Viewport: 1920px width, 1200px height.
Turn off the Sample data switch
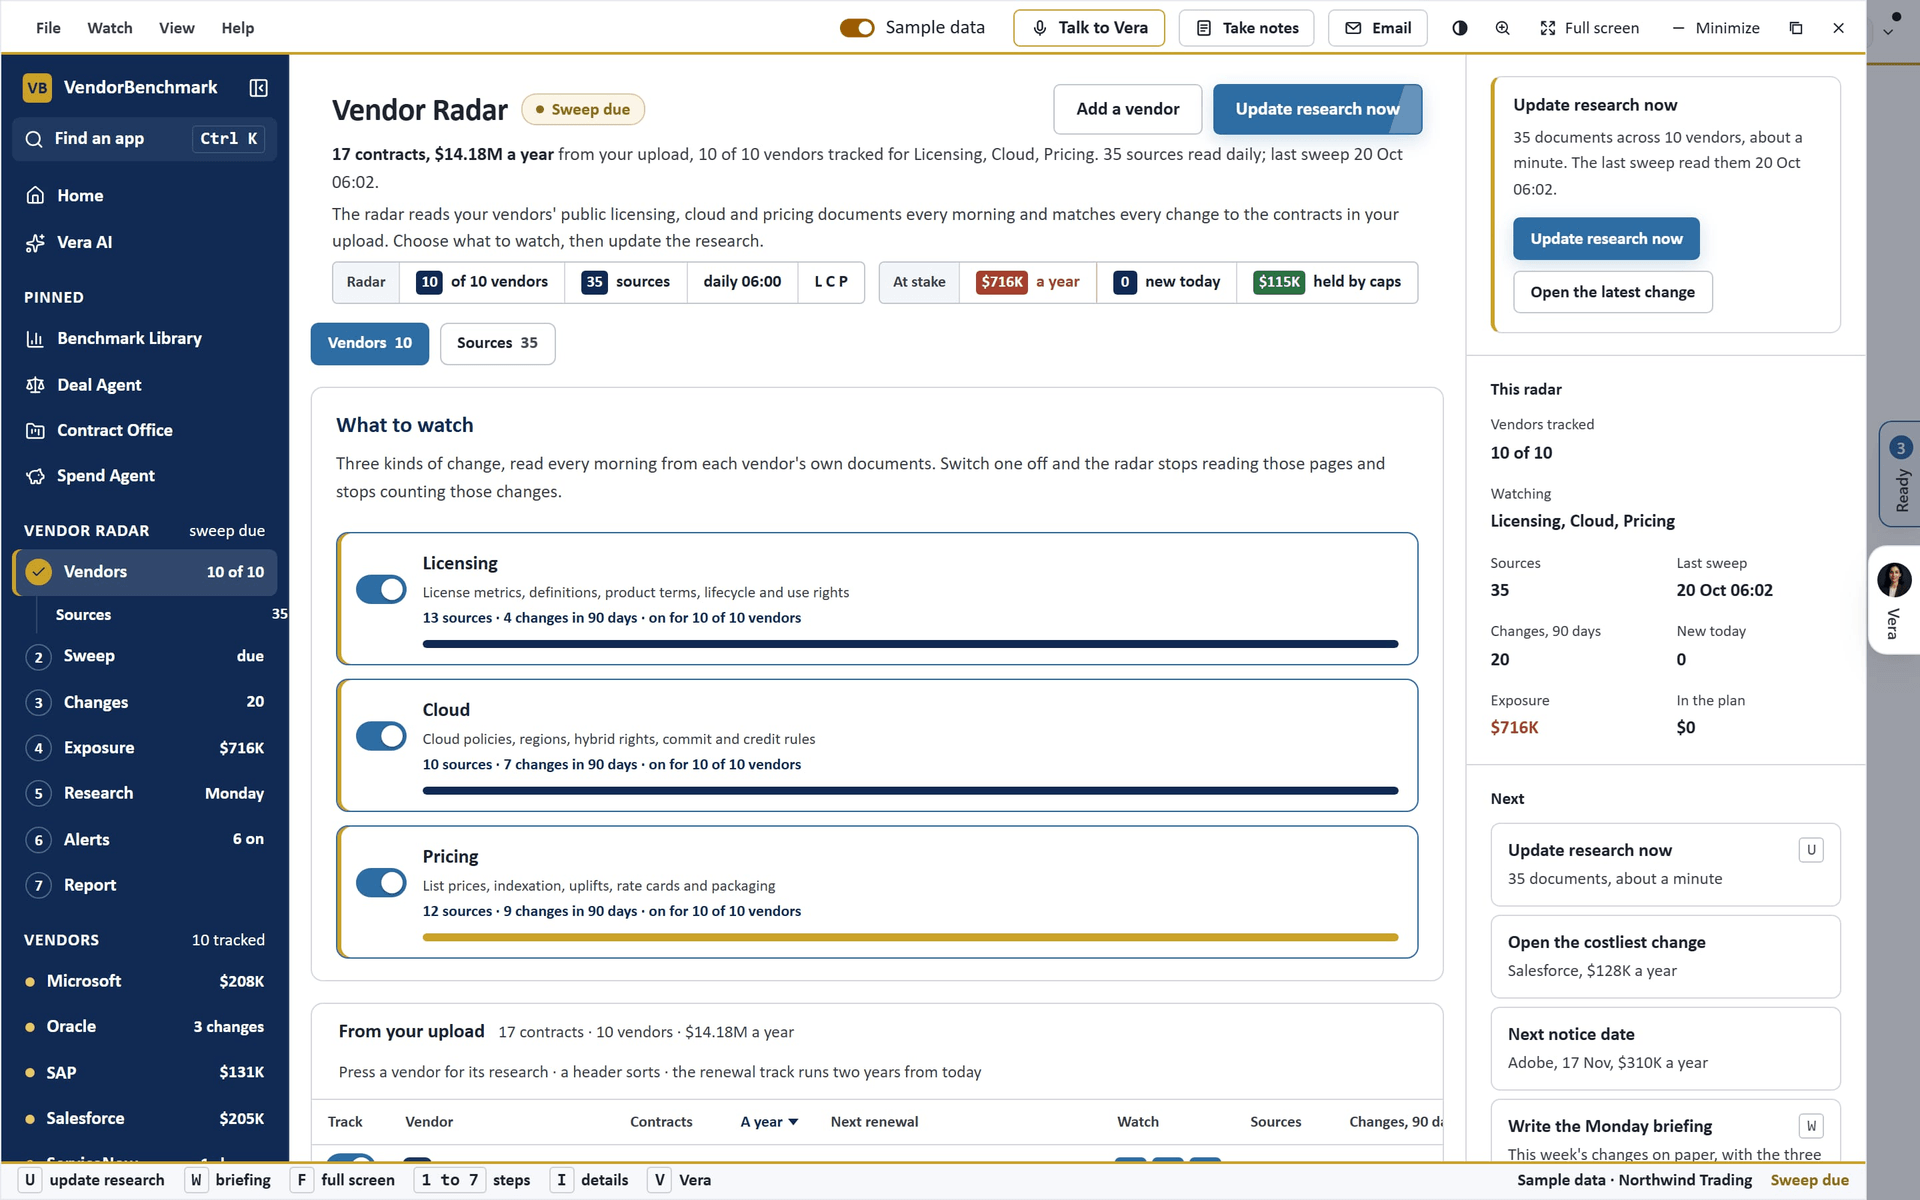click(857, 28)
